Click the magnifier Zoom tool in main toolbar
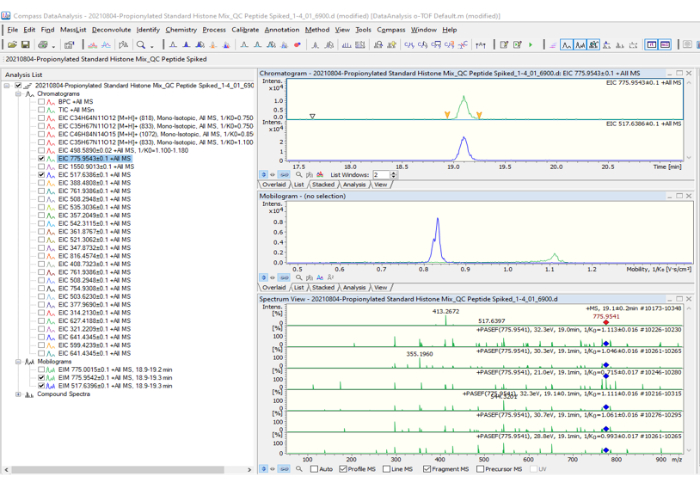 pyautogui.click(x=141, y=45)
